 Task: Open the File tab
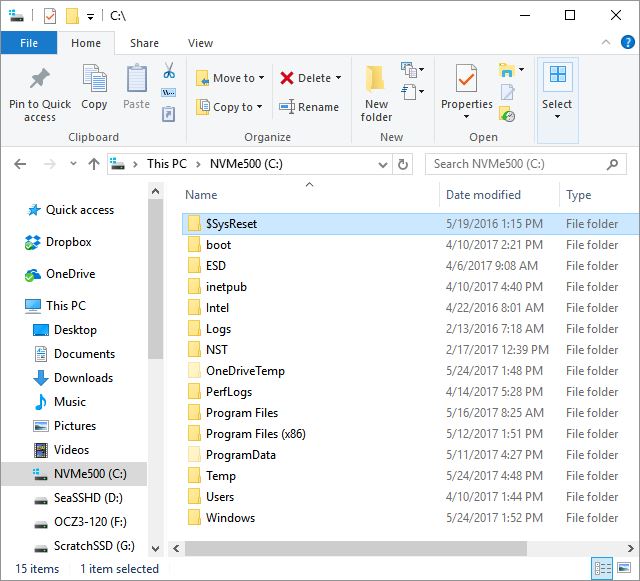point(29,43)
